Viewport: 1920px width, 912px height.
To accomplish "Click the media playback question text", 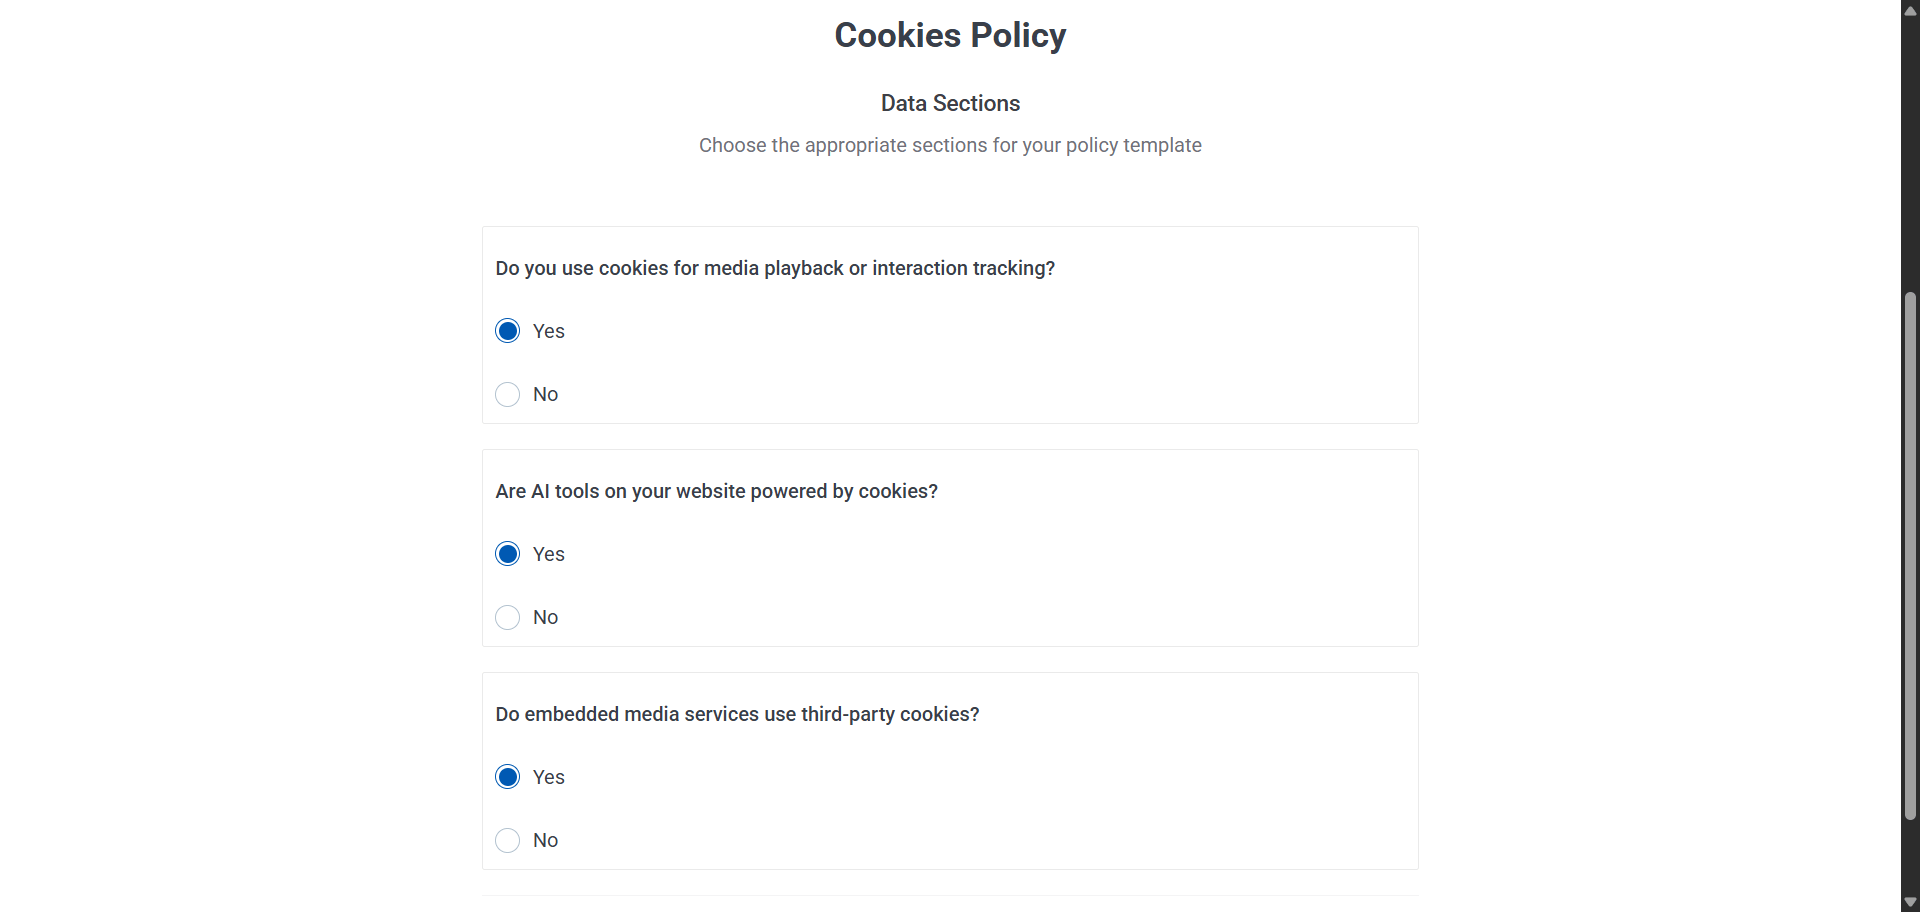I will click(775, 268).
